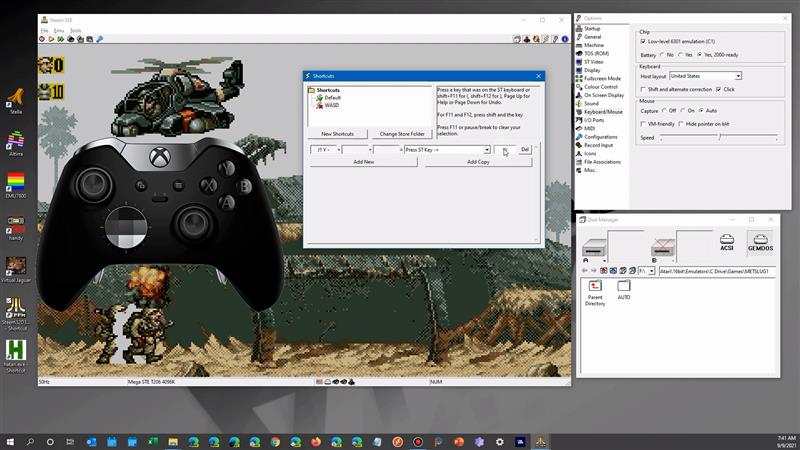Screen dimensions: 800x450
Task: Click the green fast forward icon
Action: (61, 39)
